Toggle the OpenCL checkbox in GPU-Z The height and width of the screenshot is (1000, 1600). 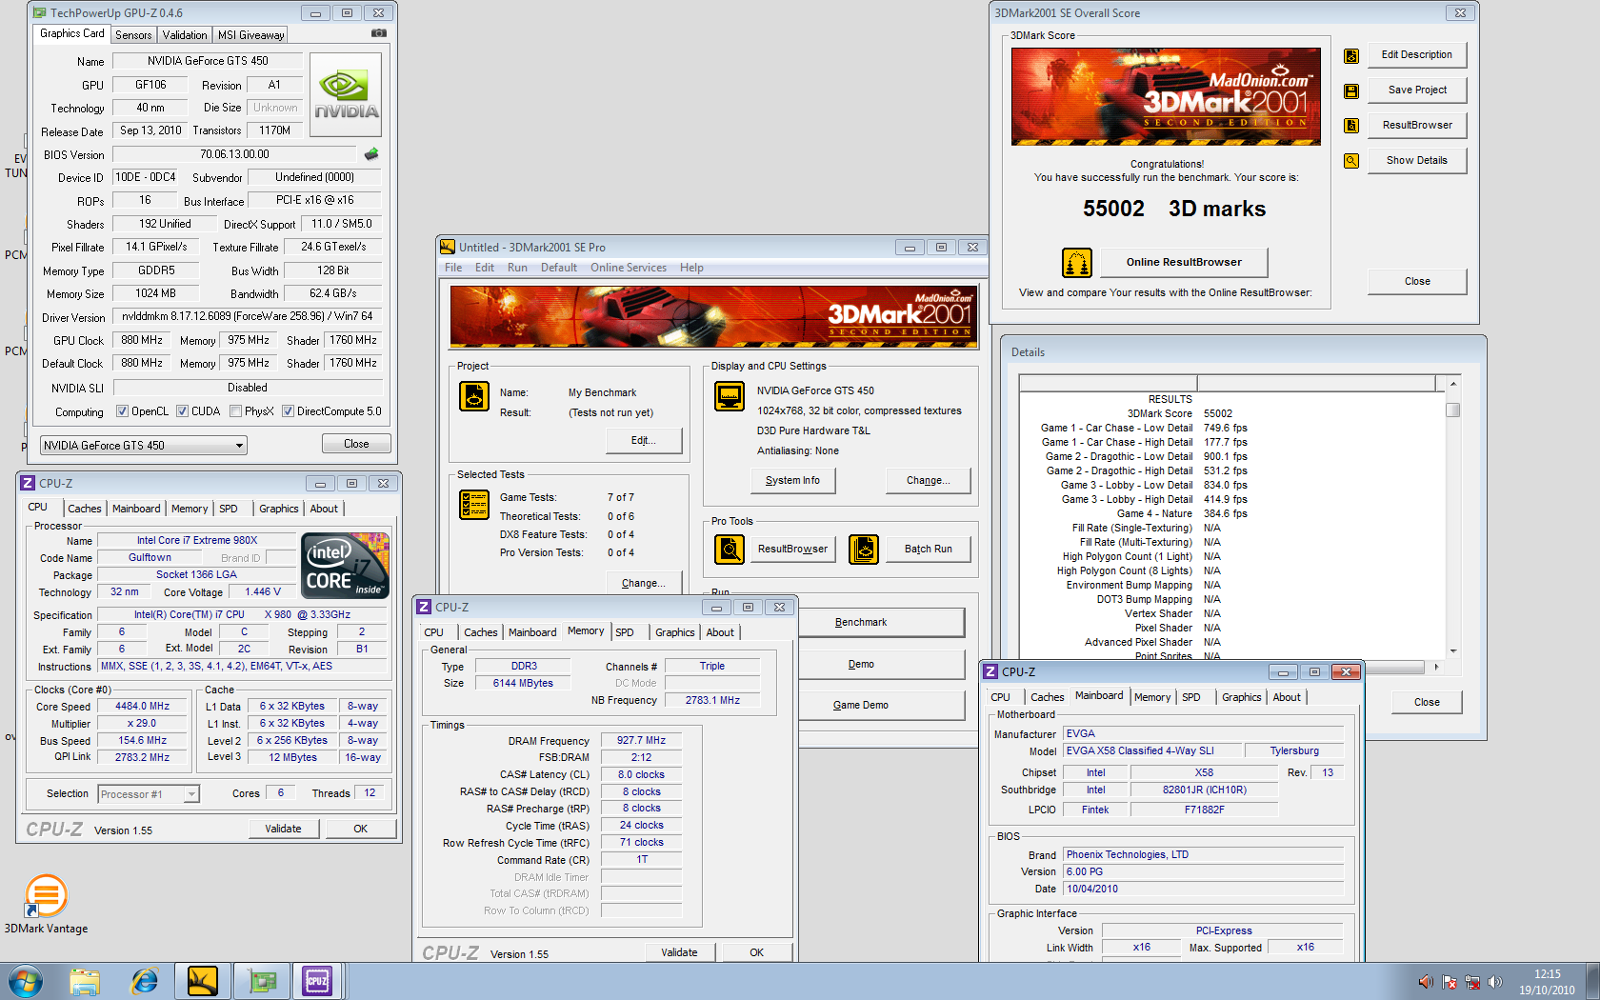(x=122, y=411)
